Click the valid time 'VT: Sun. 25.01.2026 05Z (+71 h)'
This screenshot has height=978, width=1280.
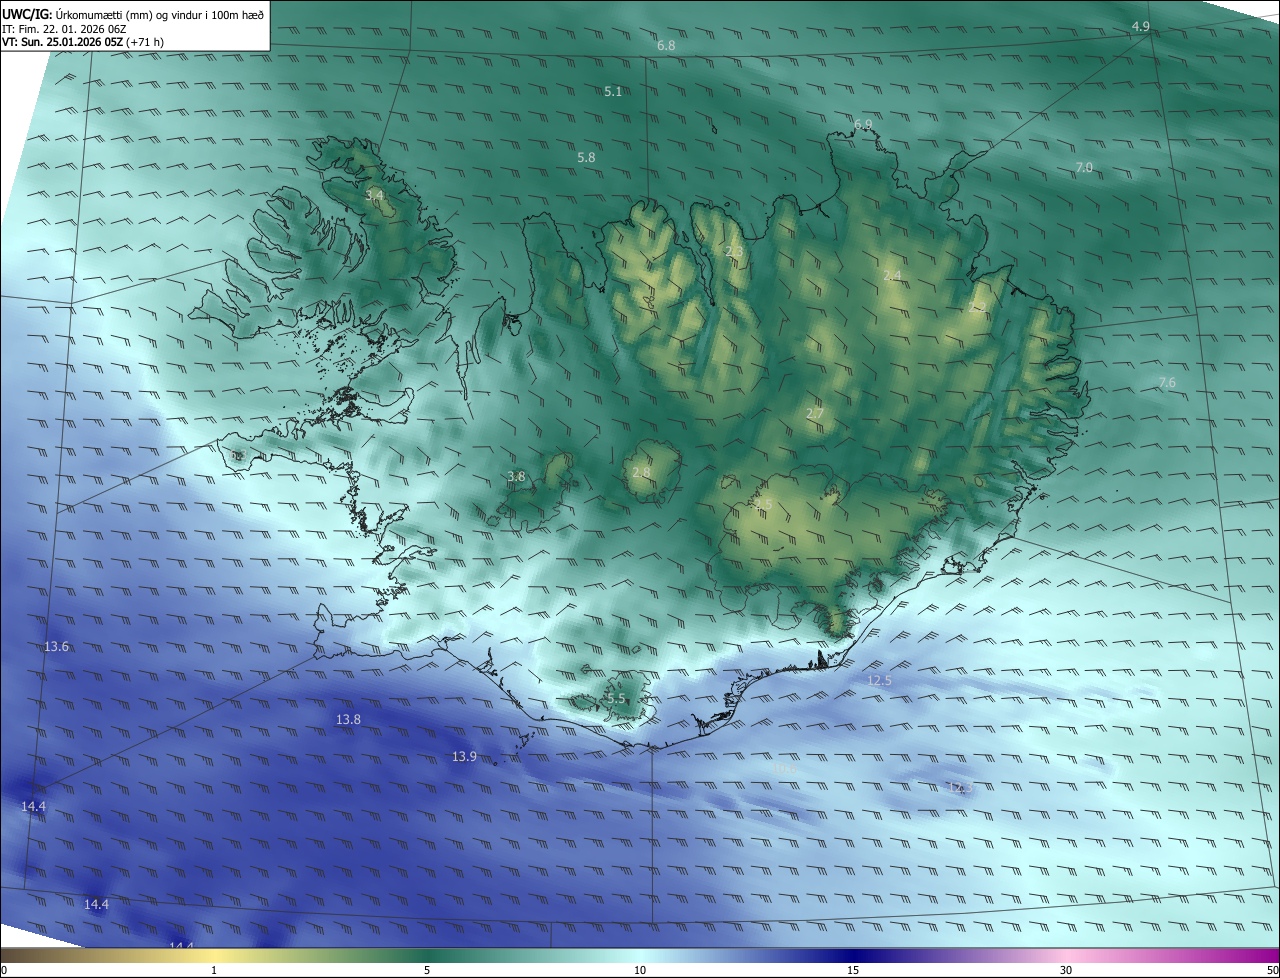[84, 42]
